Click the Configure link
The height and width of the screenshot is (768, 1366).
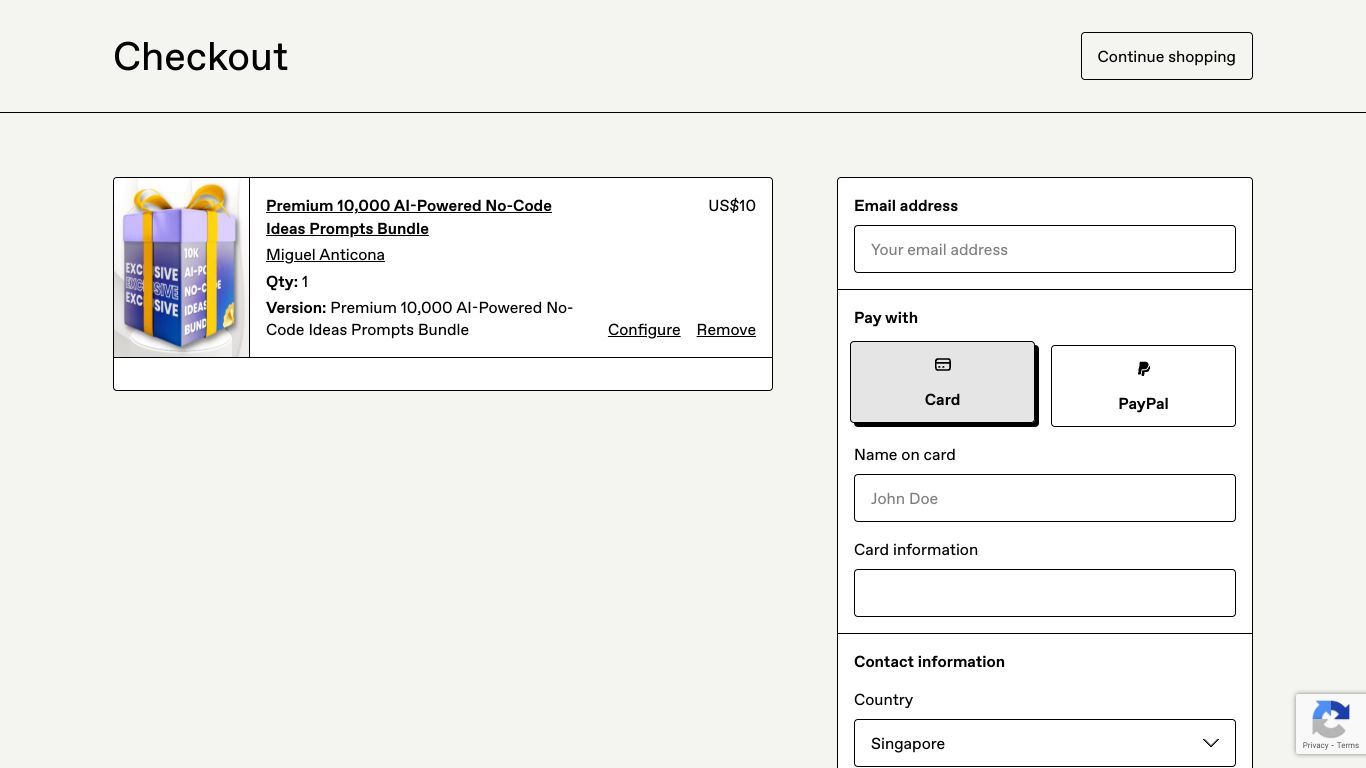coord(644,329)
